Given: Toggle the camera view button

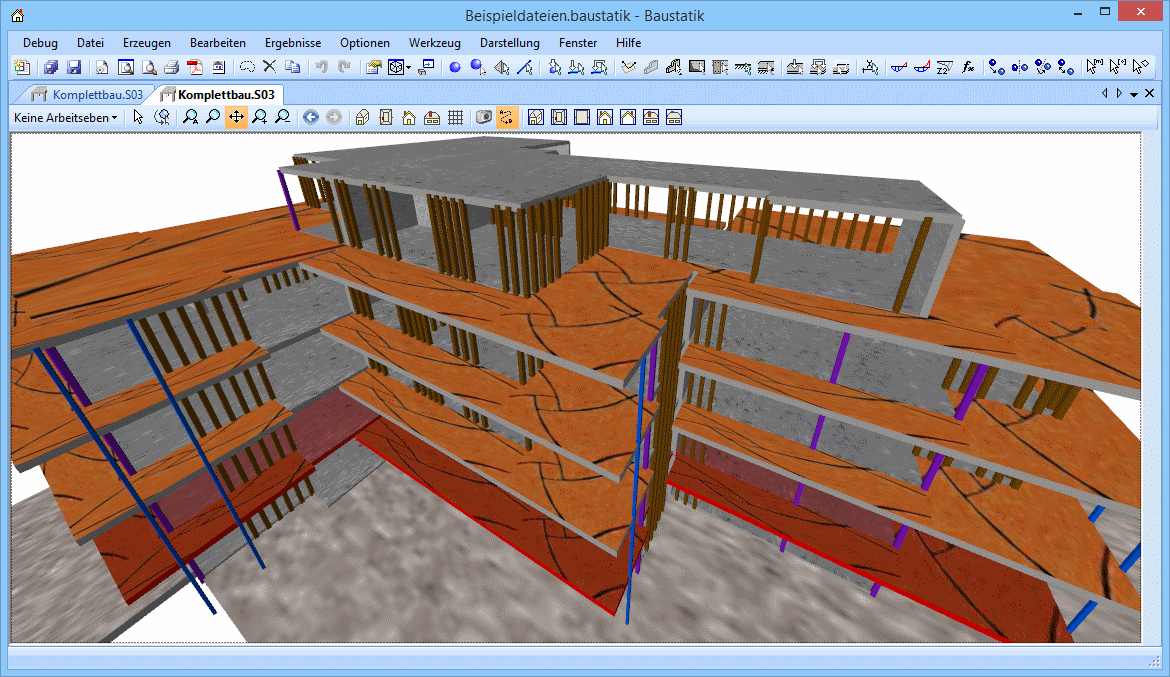Looking at the screenshot, I should (x=484, y=117).
